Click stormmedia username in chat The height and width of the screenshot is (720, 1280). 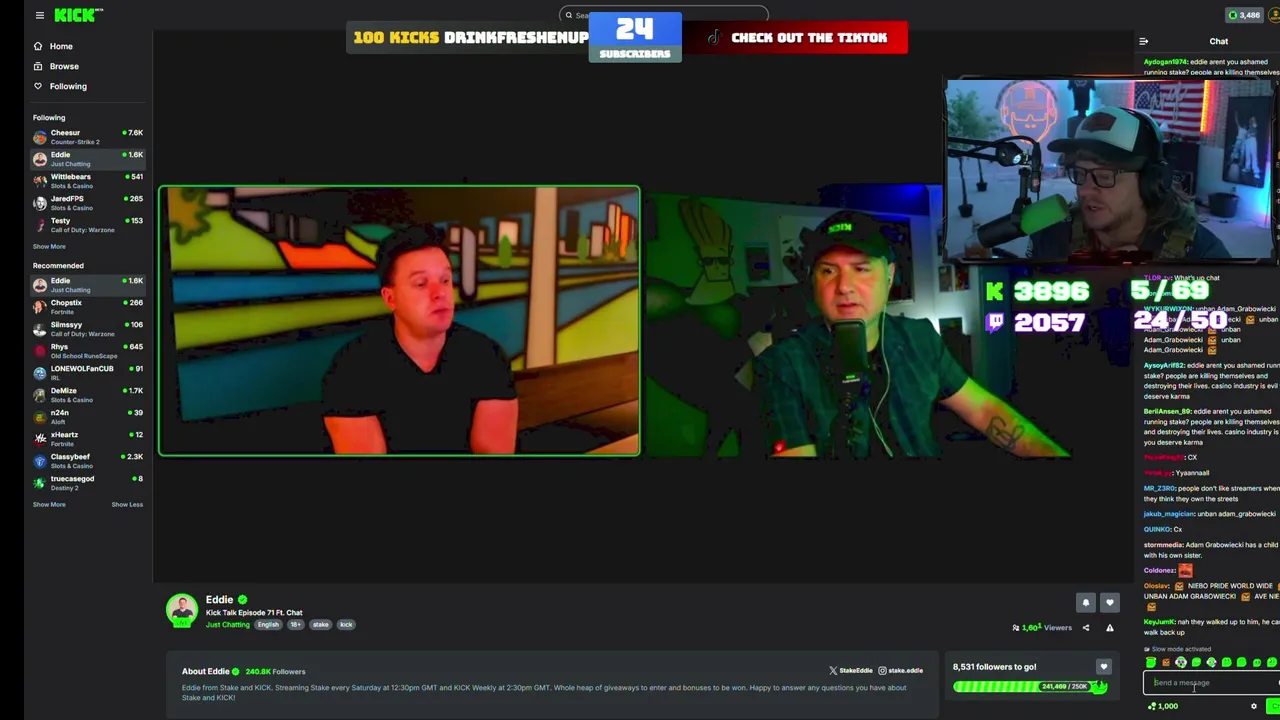(1163, 545)
